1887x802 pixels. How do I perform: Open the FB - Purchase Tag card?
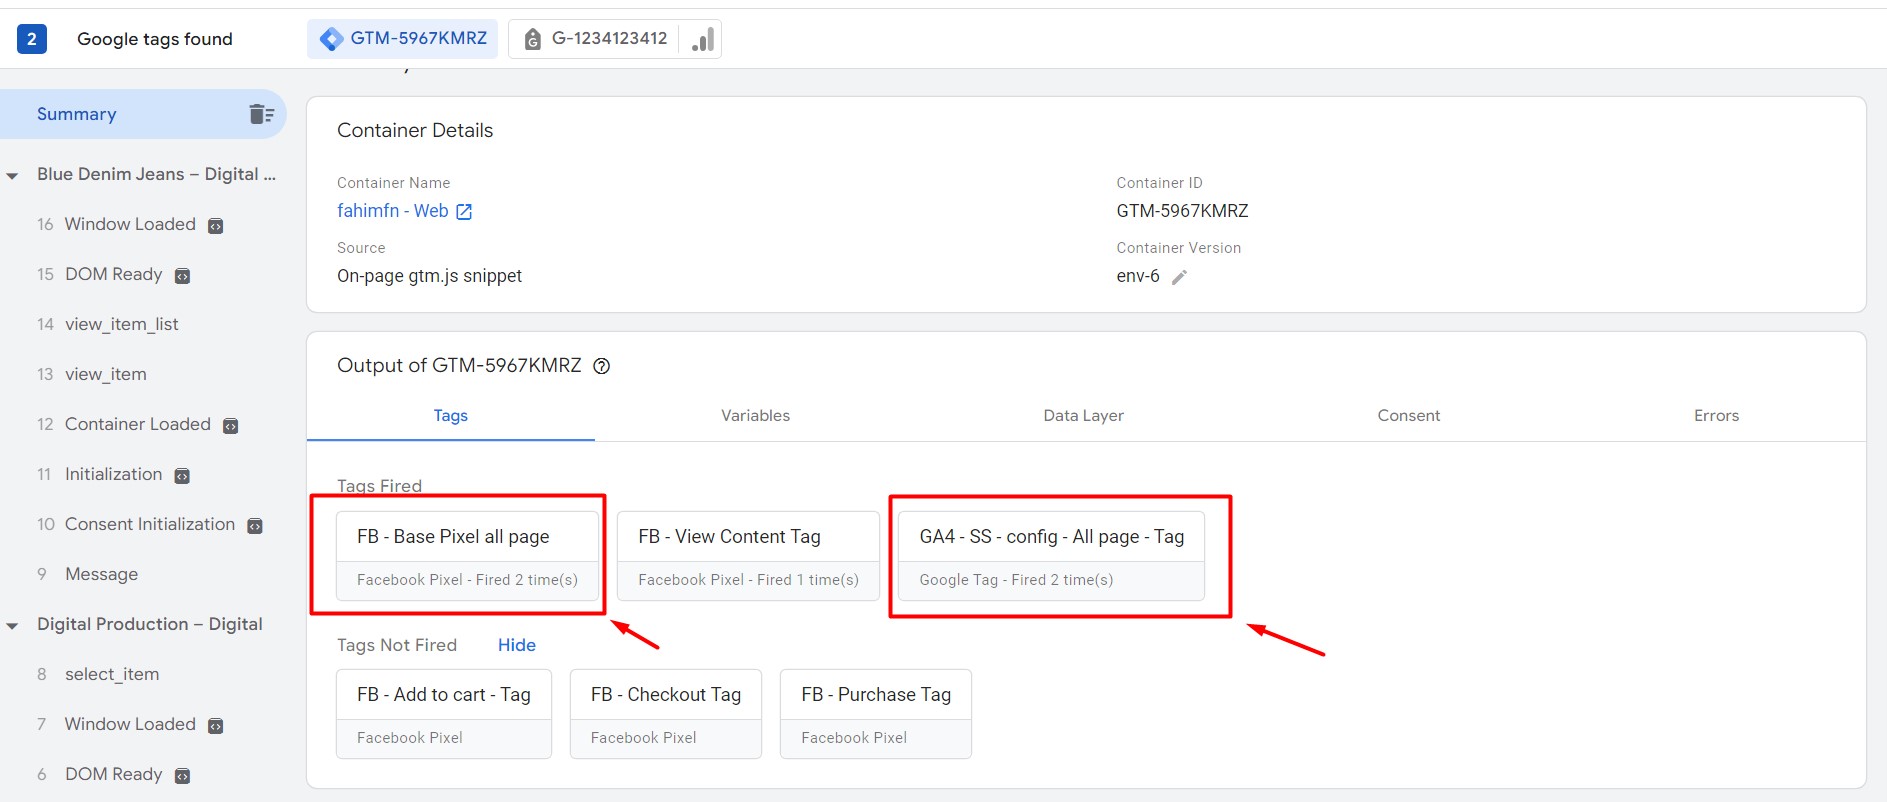click(x=876, y=714)
